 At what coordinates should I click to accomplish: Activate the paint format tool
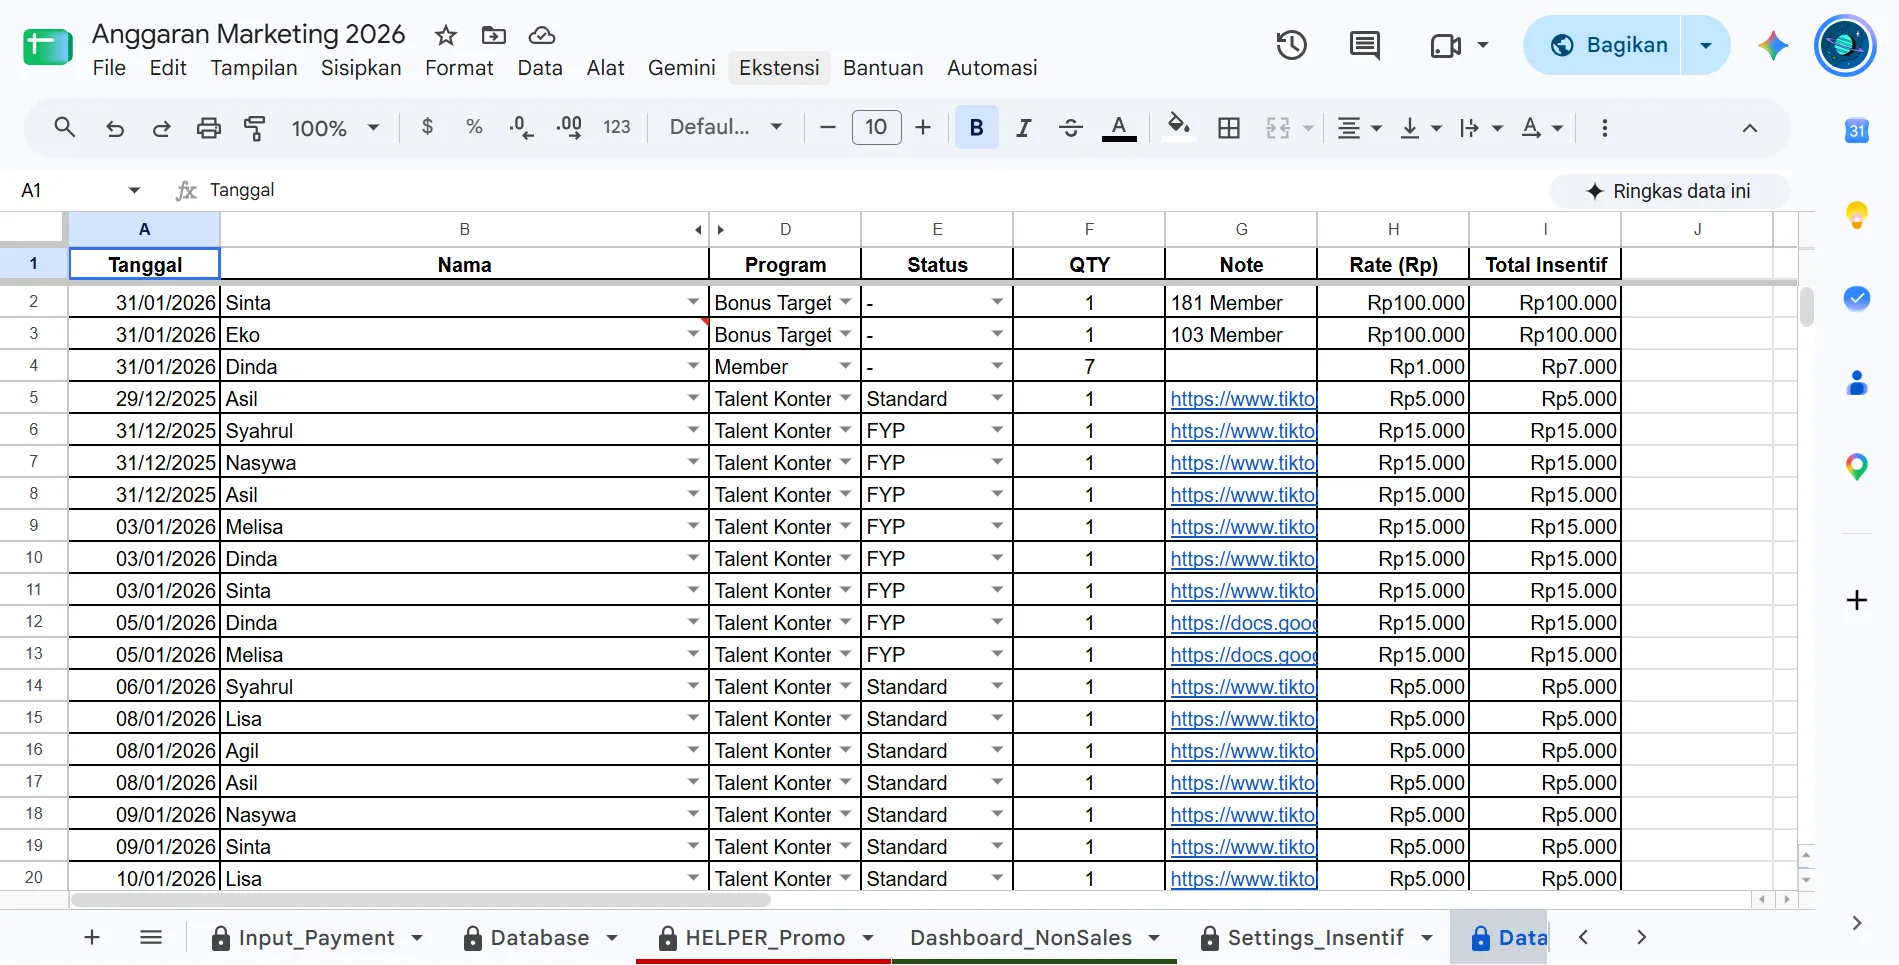tap(255, 128)
